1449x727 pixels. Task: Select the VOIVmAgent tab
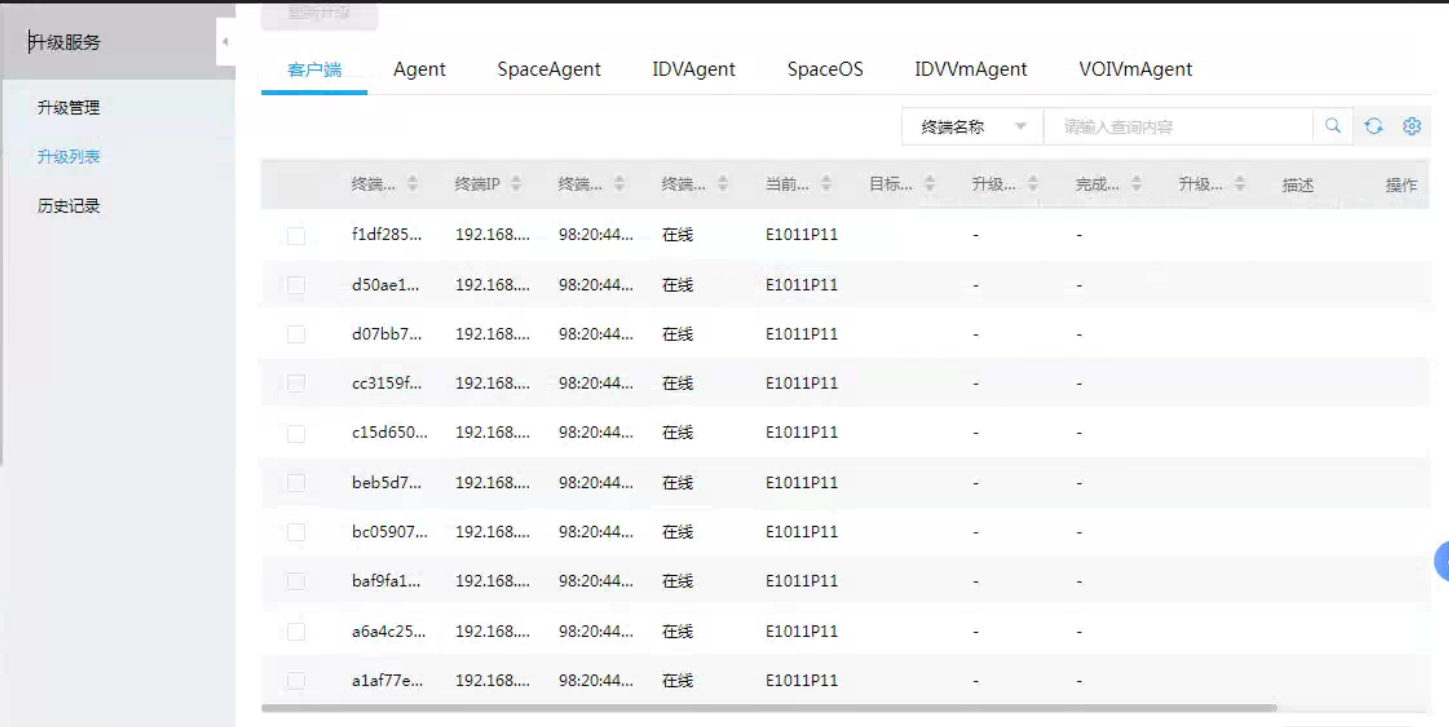coord(1135,69)
